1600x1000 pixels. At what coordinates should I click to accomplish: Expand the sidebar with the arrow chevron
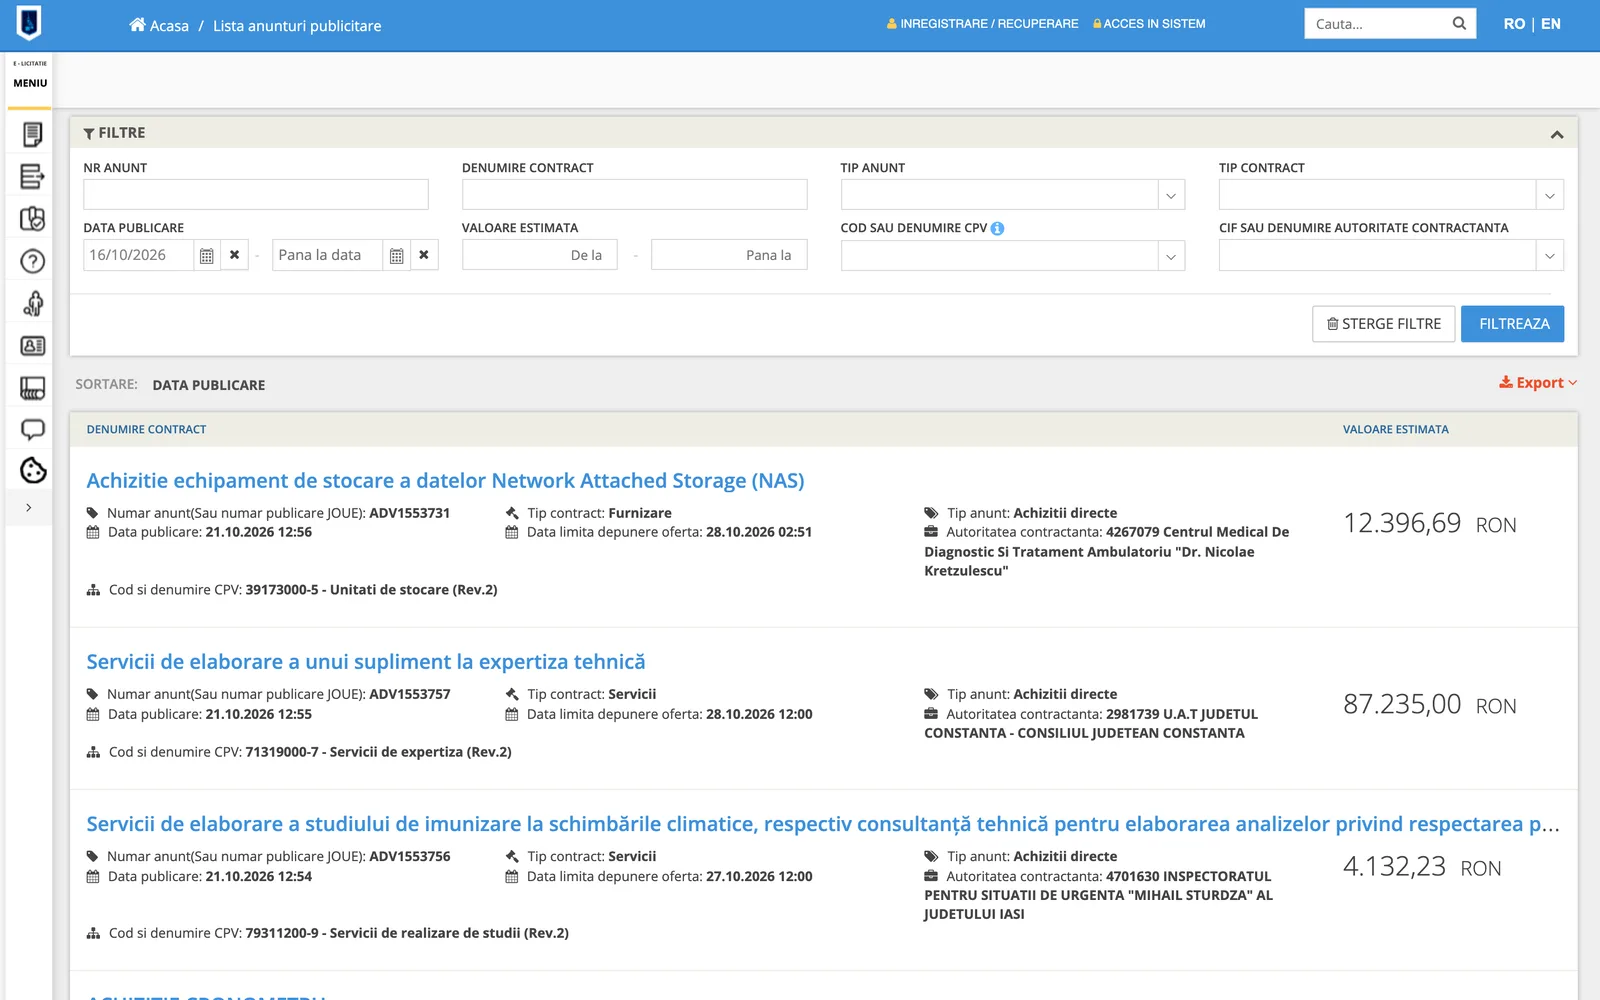pos(29,508)
